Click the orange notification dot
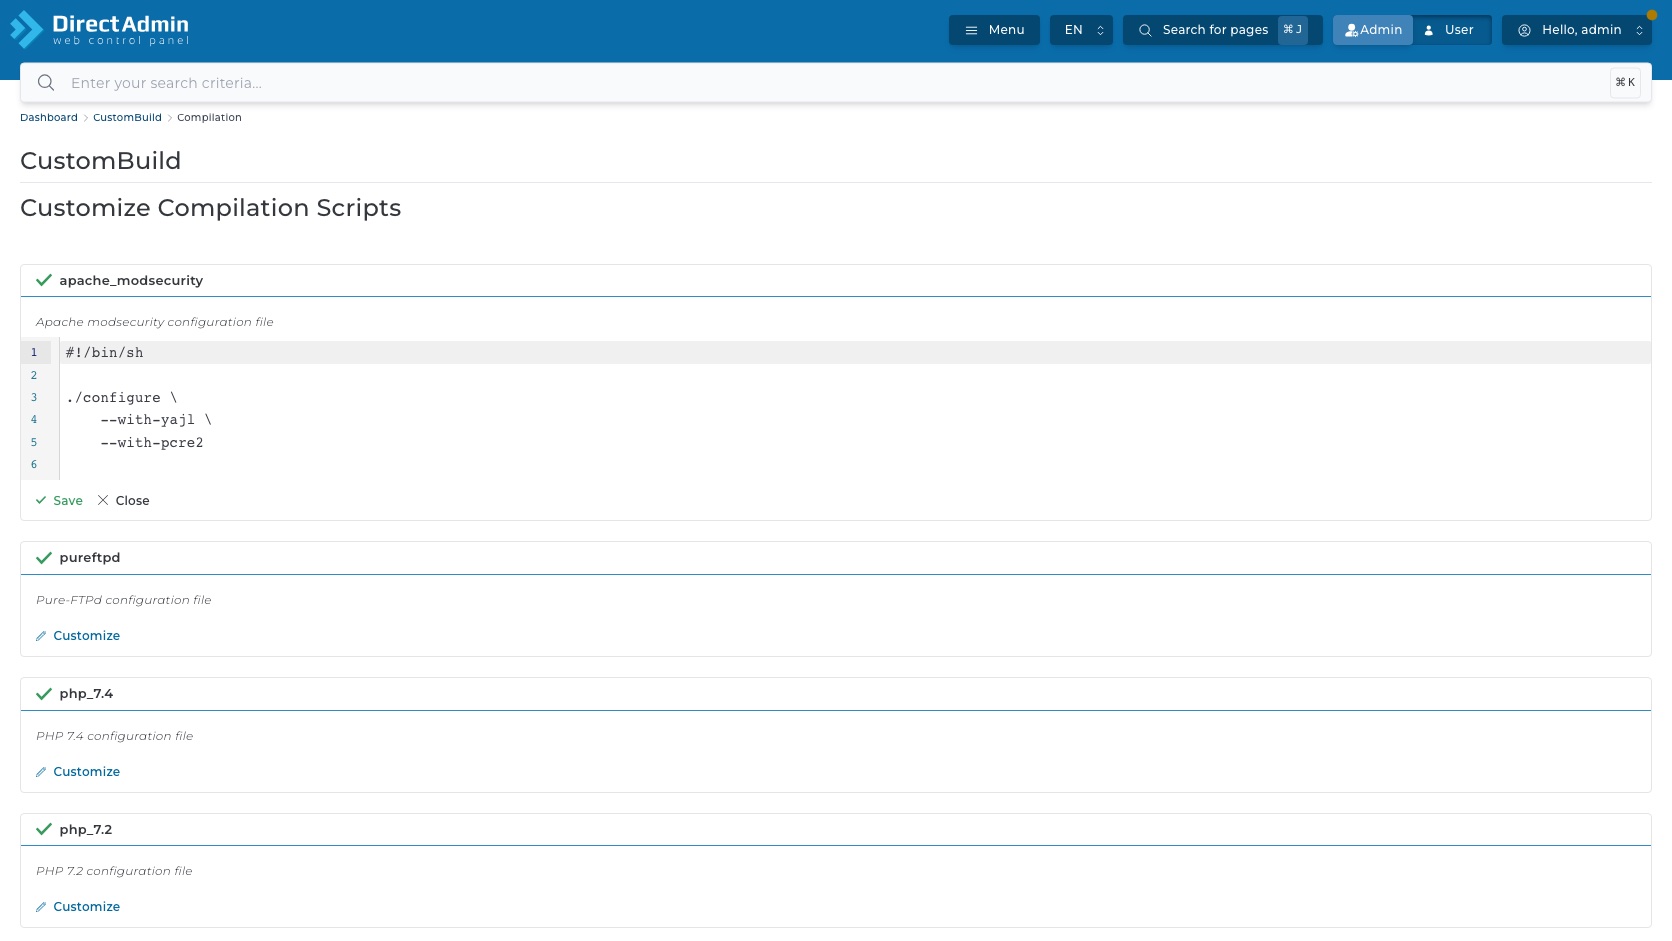This screenshot has height=941, width=1672. click(x=1652, y=15)
